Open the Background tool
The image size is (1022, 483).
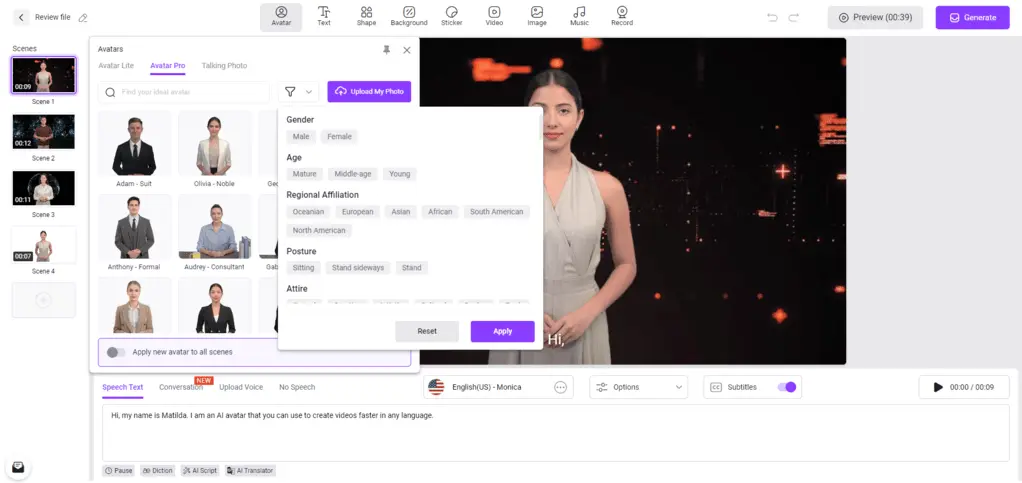tap(409, 17)
